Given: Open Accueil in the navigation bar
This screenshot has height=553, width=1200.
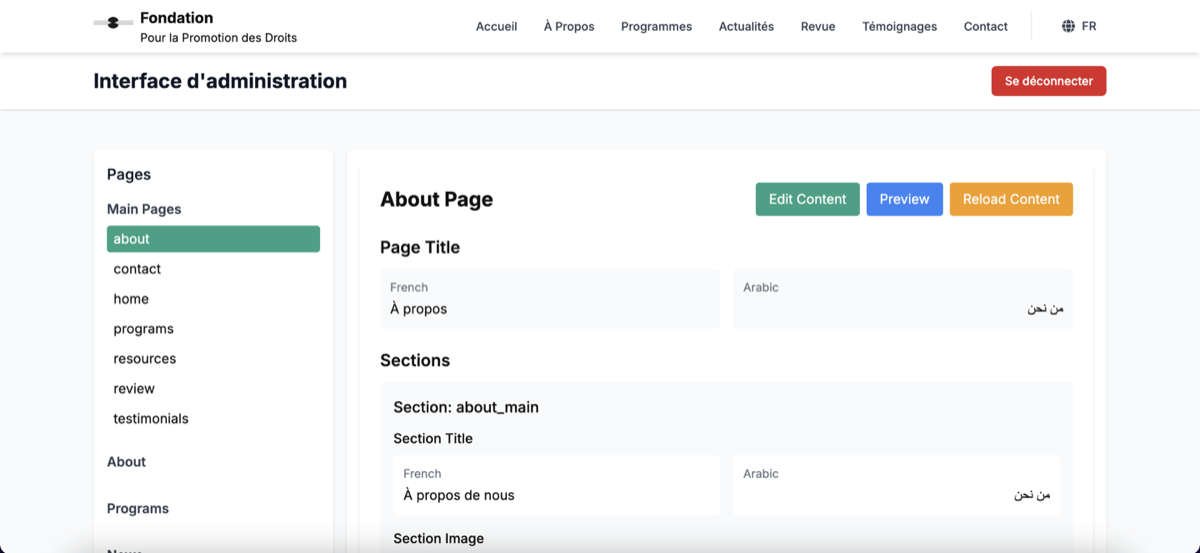Looking at the screenshot, I should (496, 26).
